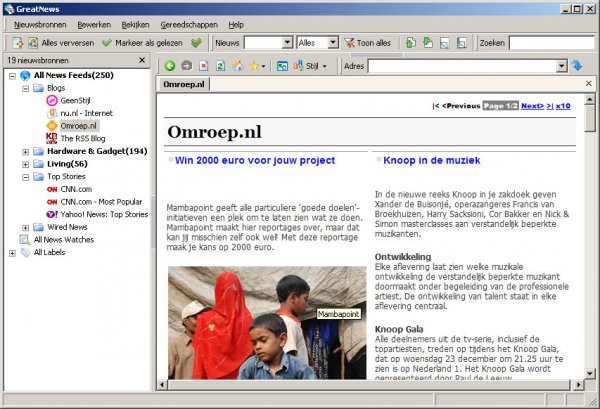Click the Alles verversen button label
Viewport: 600px width, 409px height.
point(68,43)
